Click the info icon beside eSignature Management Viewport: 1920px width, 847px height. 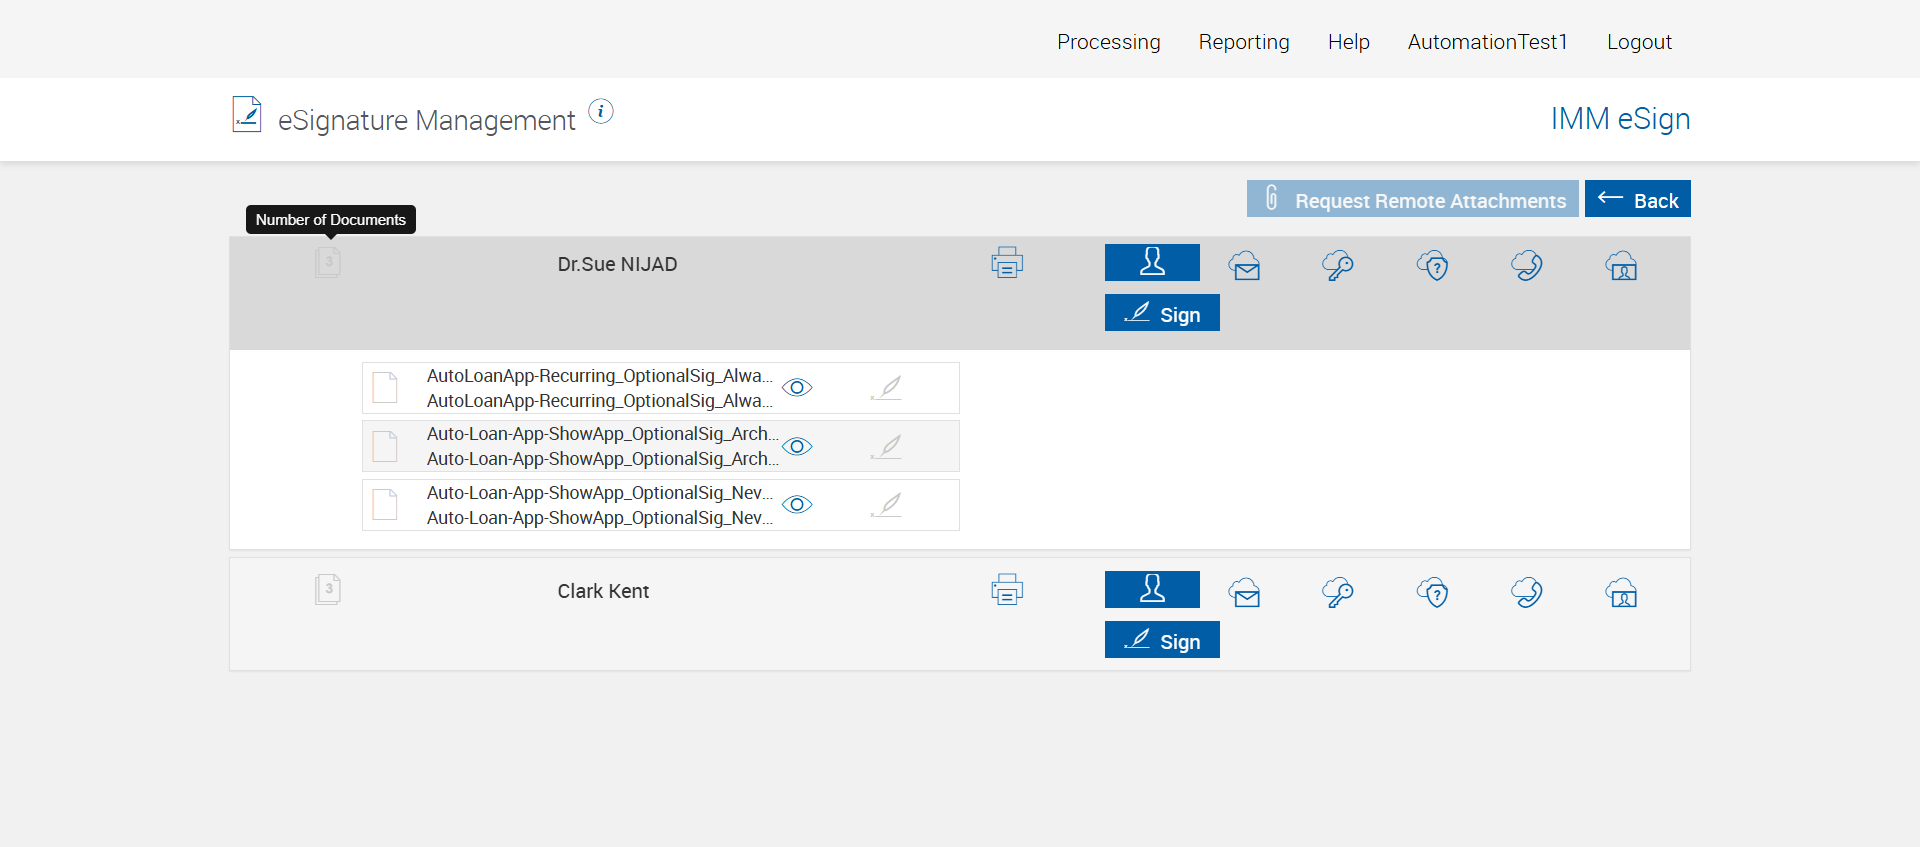tap(601, 112)
